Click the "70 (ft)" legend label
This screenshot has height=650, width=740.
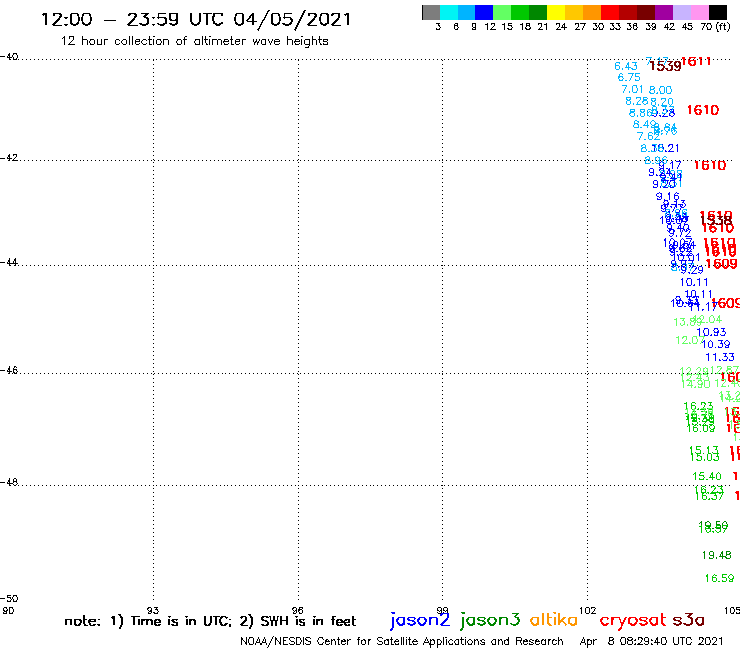(x=715, y=27)
